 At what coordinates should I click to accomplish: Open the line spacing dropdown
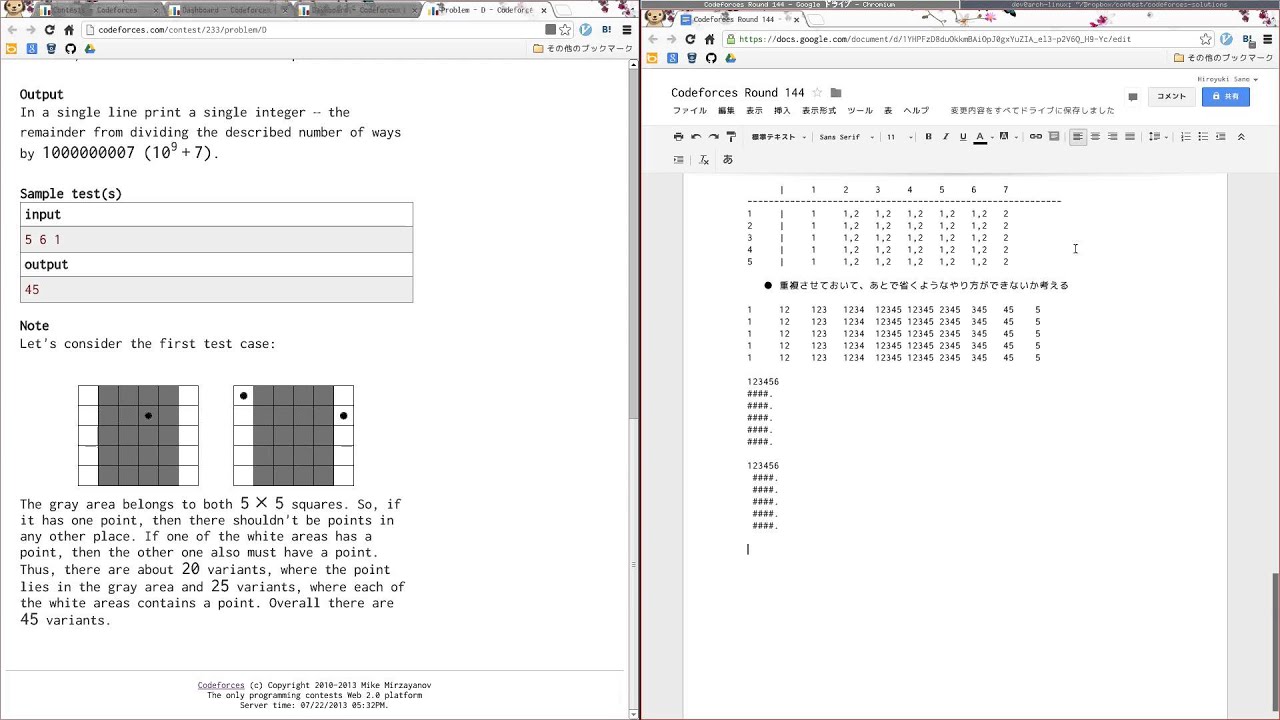point(1156,137)
